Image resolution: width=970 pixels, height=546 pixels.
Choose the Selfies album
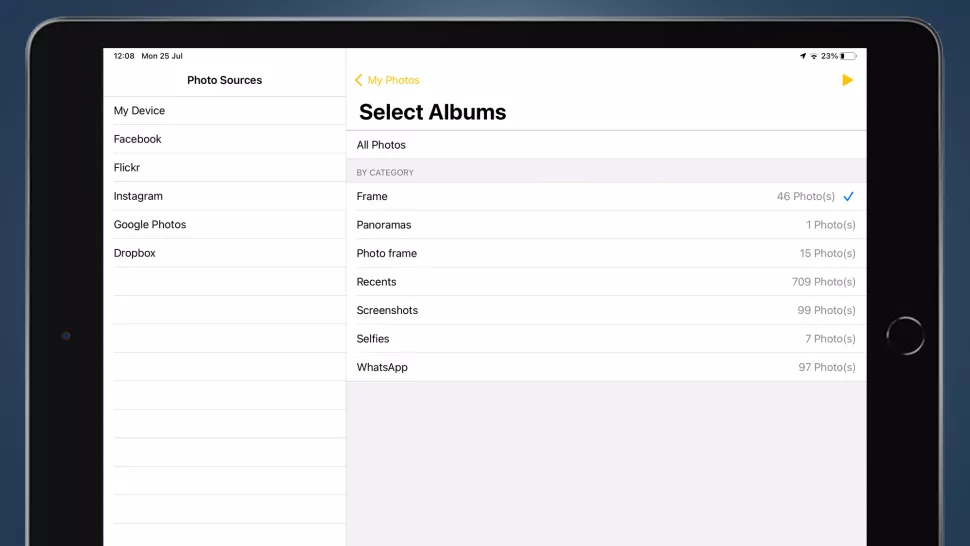pos(606,338)
